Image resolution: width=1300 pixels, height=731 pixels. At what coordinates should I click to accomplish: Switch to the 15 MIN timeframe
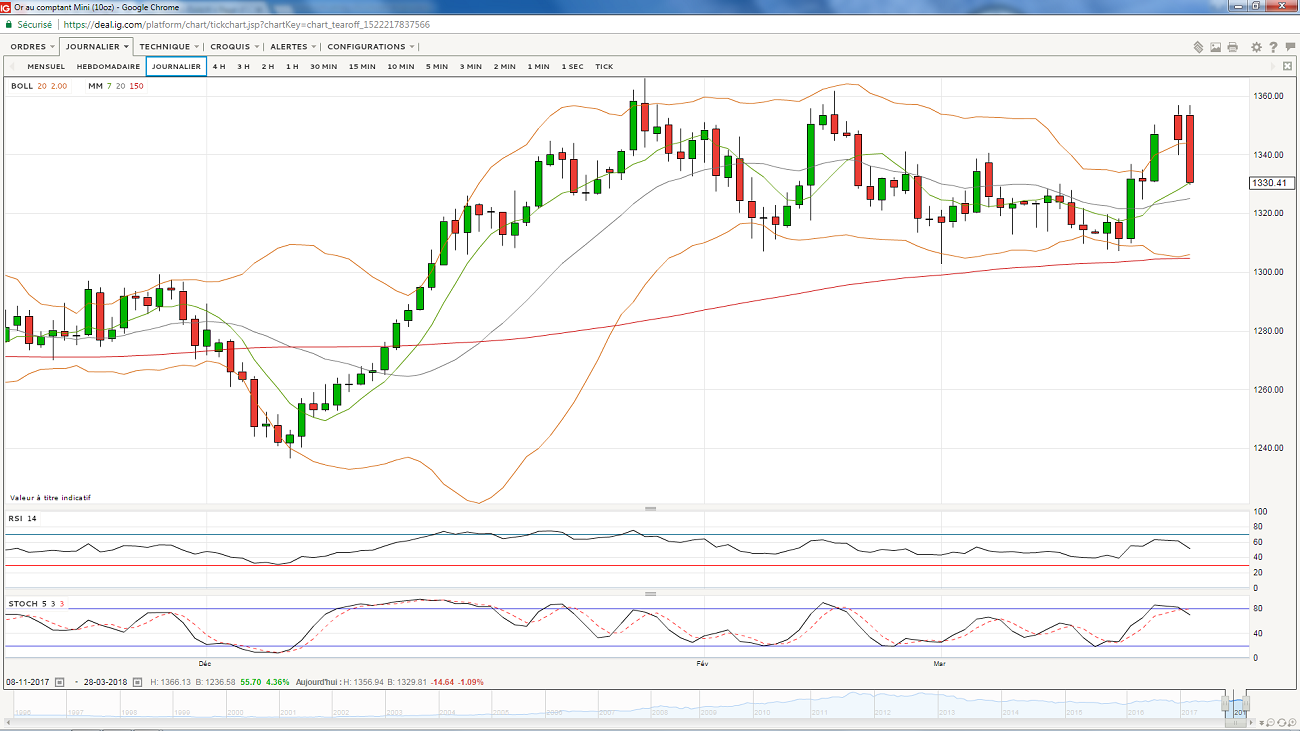tap(362, 67)
